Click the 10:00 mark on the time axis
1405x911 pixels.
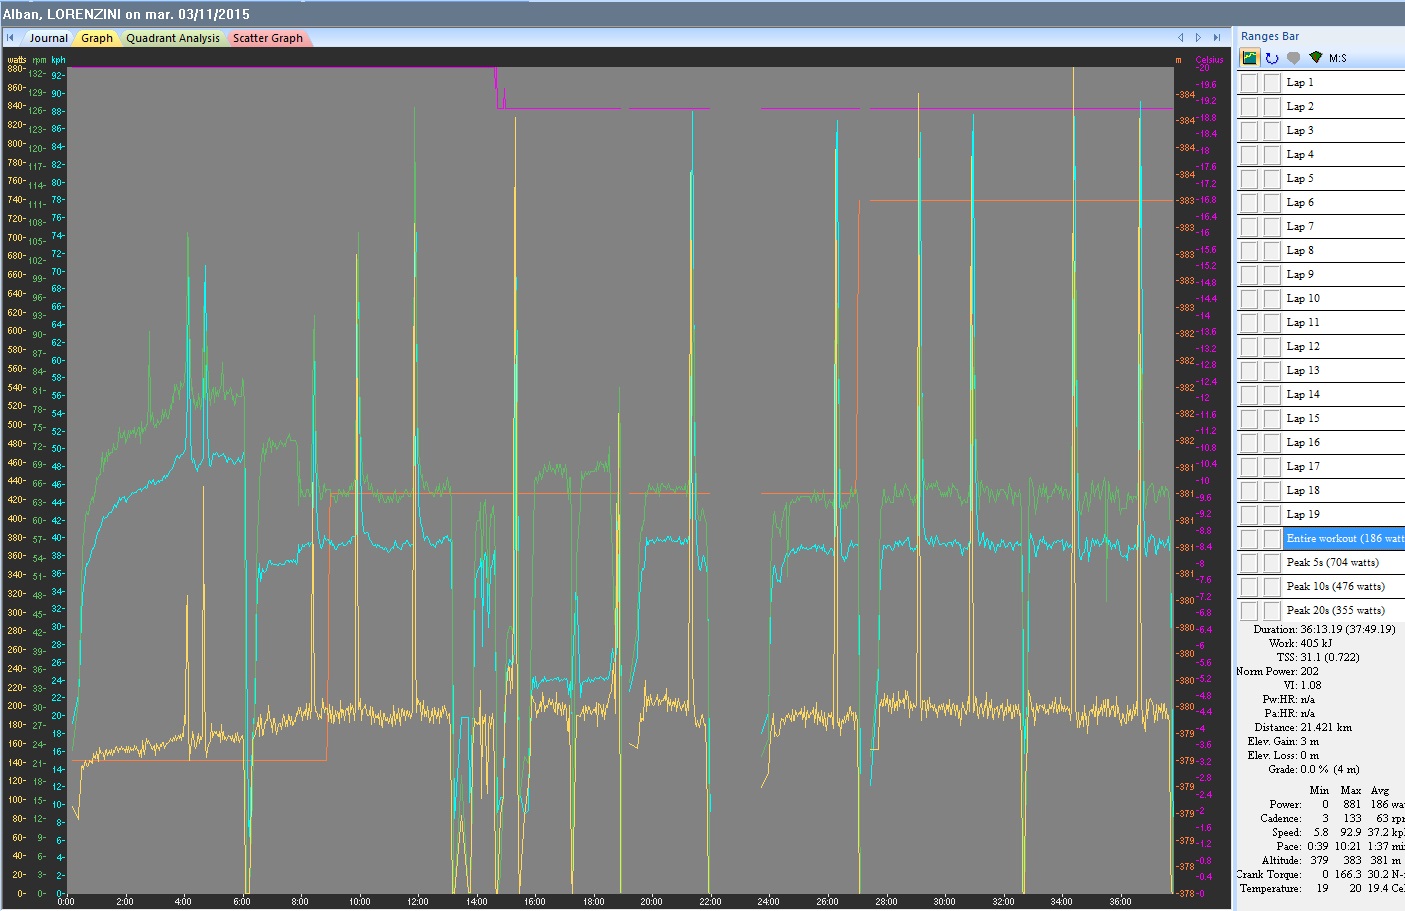[x=359, y=901]
